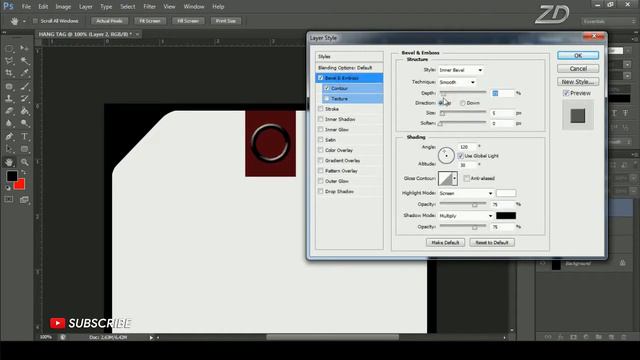Select the Hand tool in toolbox
This screenshot has height=360, width=640.
pos(9,162)
